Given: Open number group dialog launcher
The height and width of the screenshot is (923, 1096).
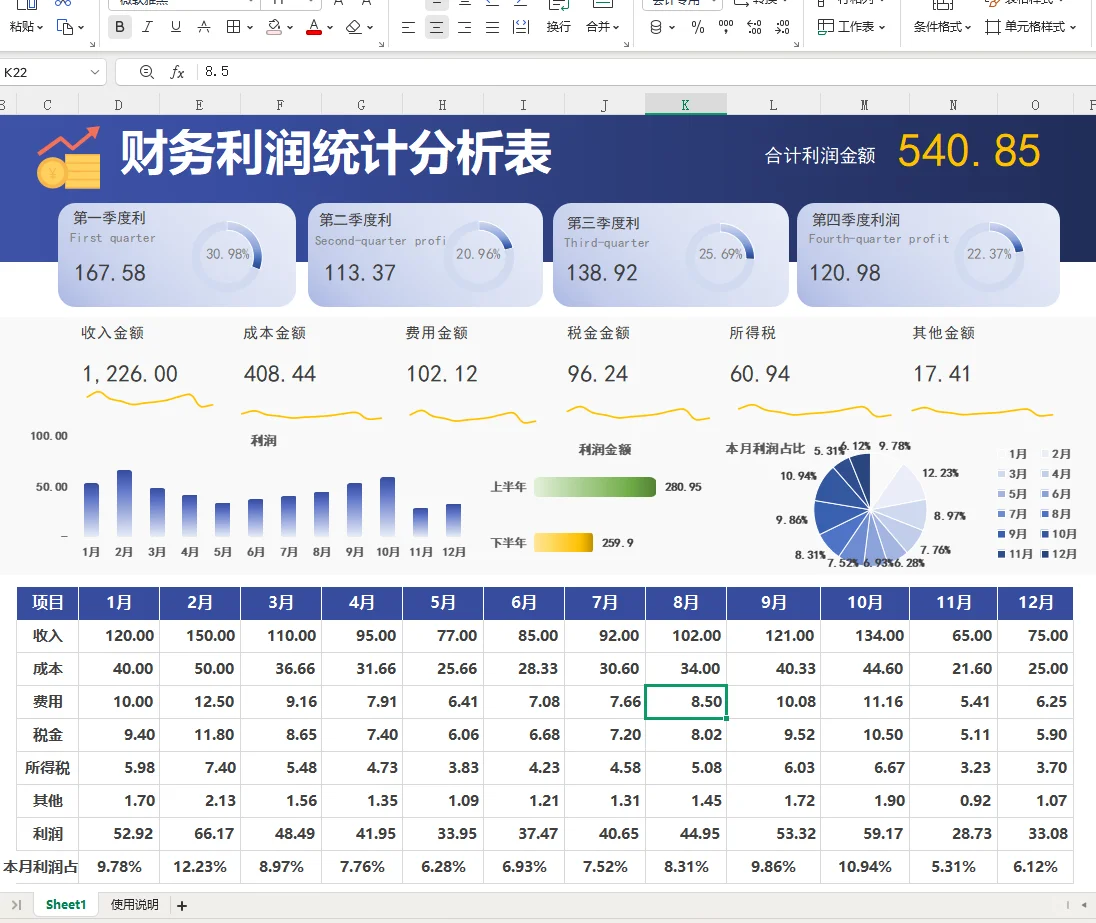Looking at the screenshot, I should (x=796, y=44).
